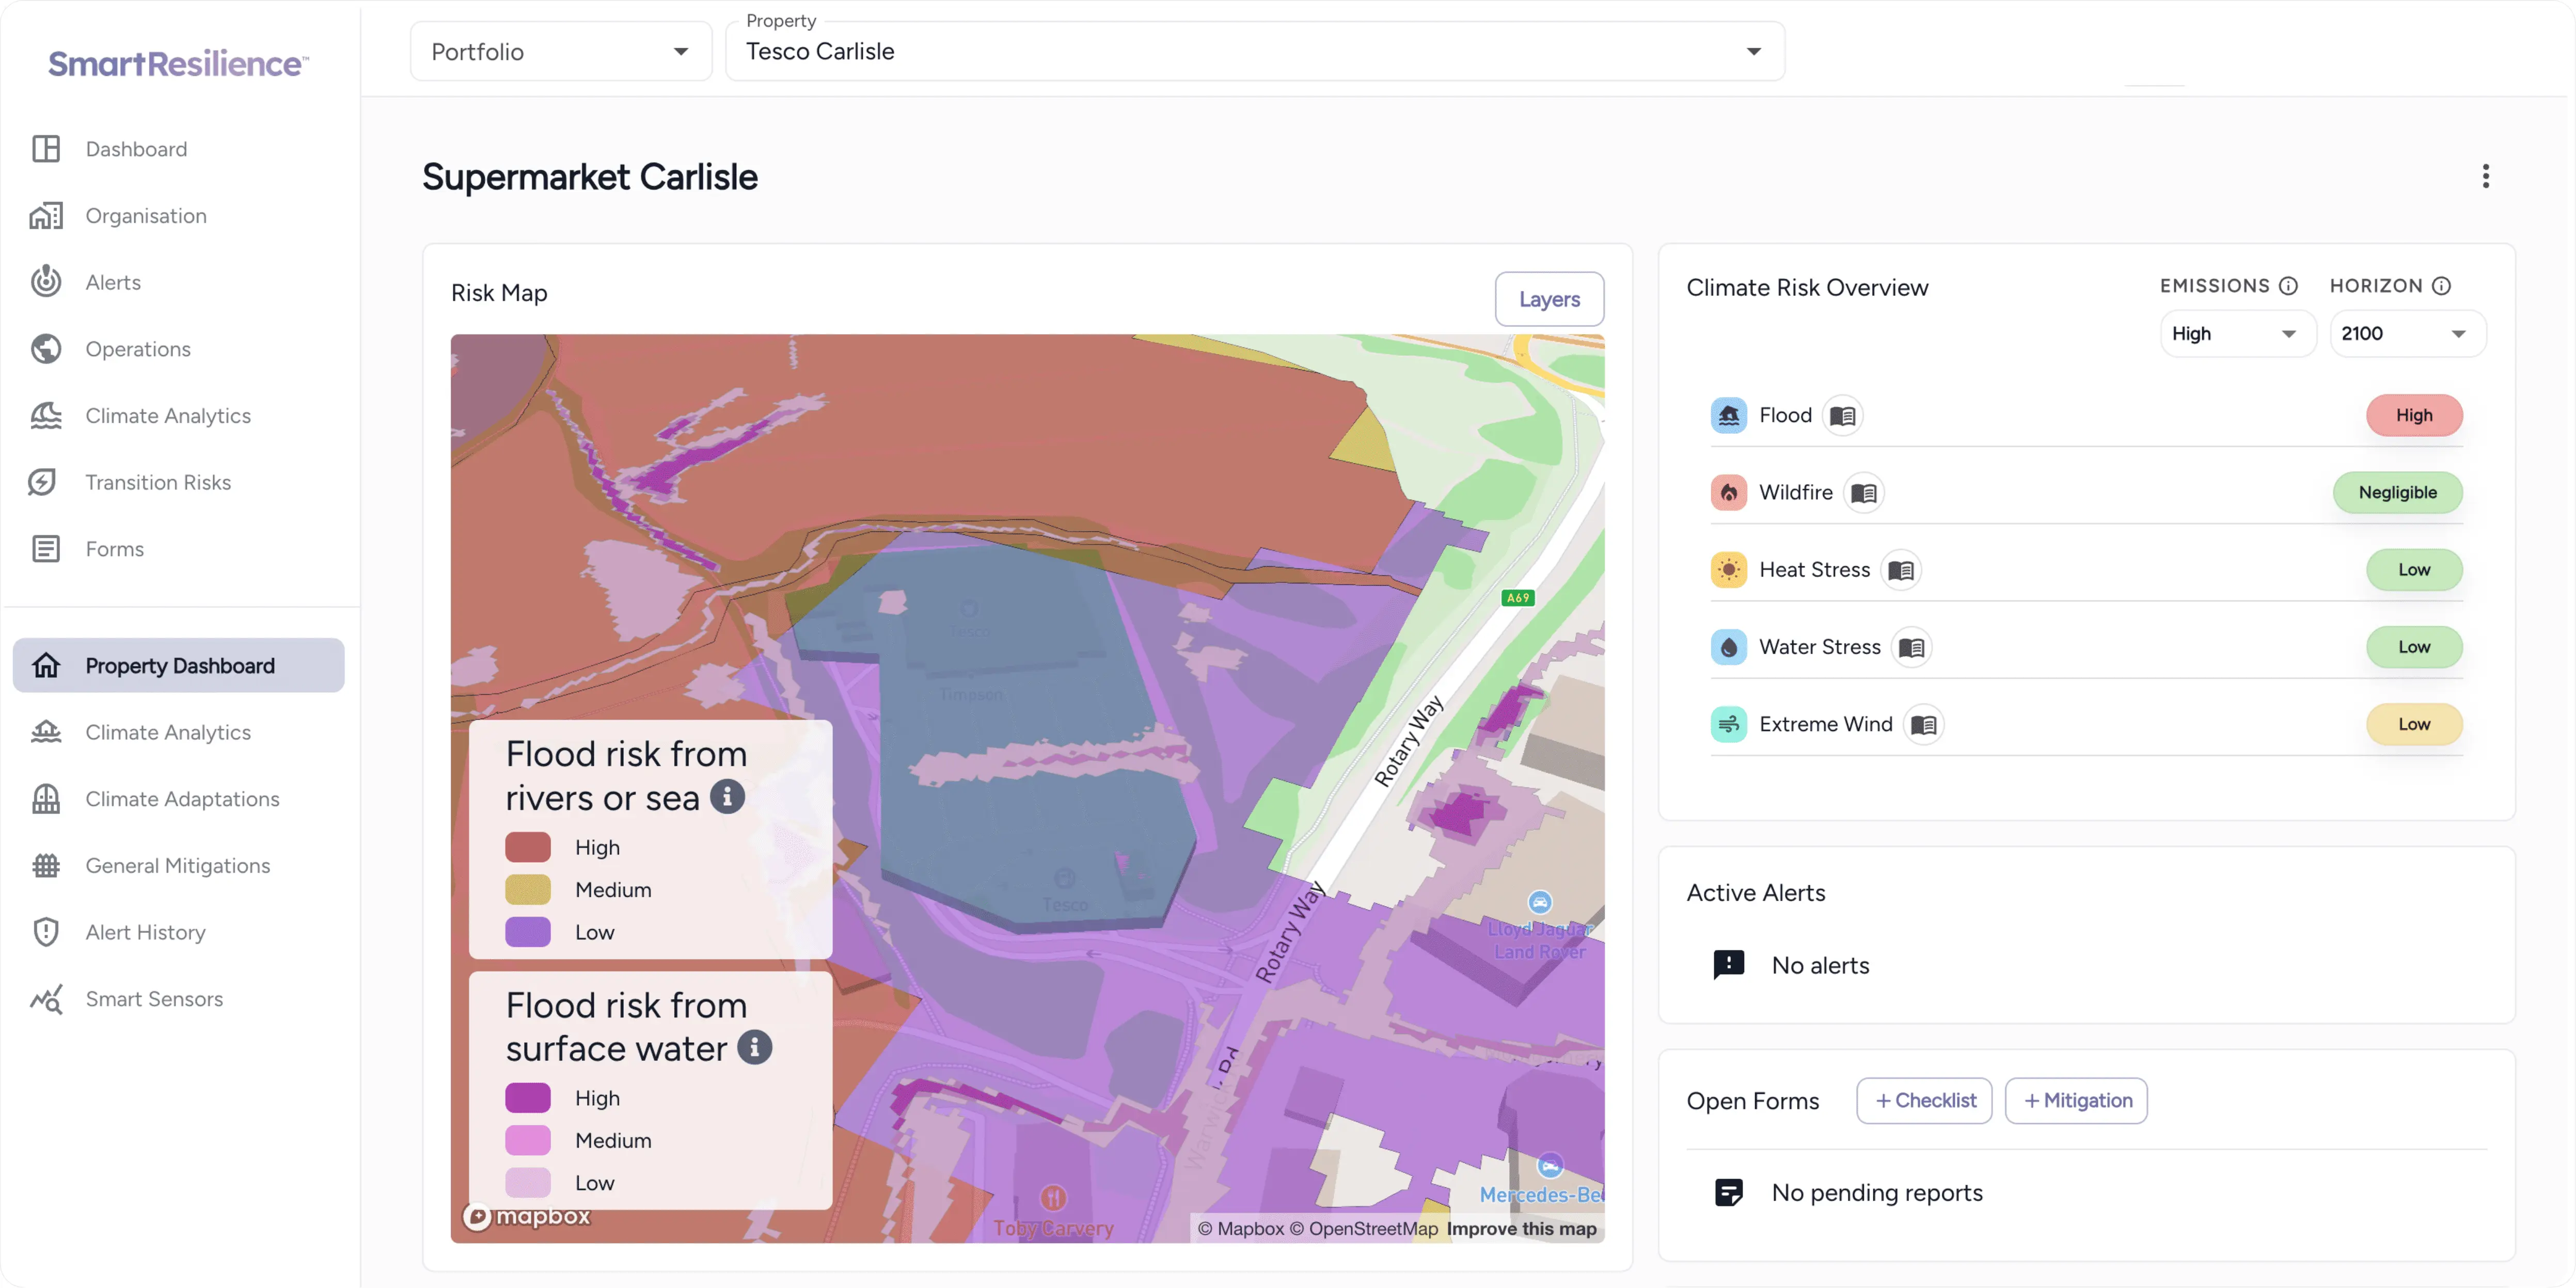Click the OpenStreetMap attribution link
This screenshot has height=1288, width=2576.
point(1365,1229)
